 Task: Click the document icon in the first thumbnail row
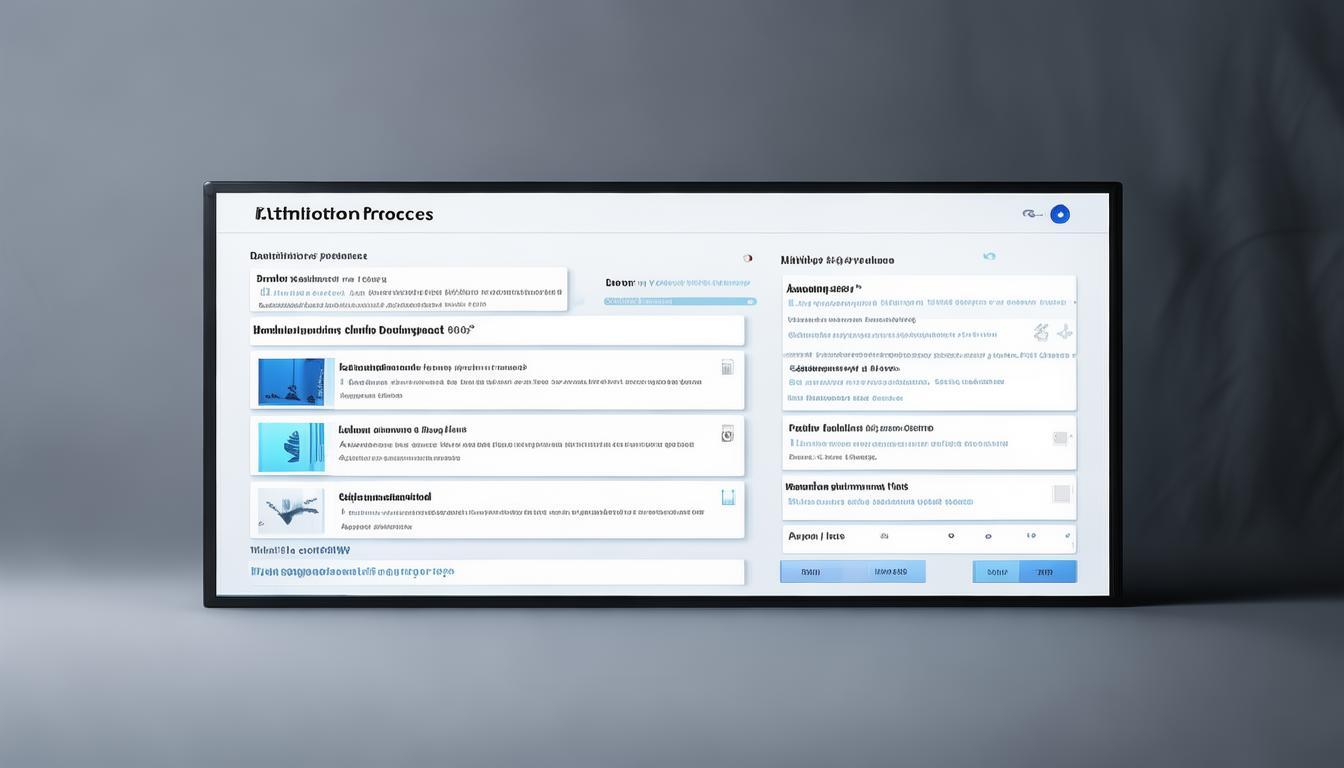click(x=727, y=367)
